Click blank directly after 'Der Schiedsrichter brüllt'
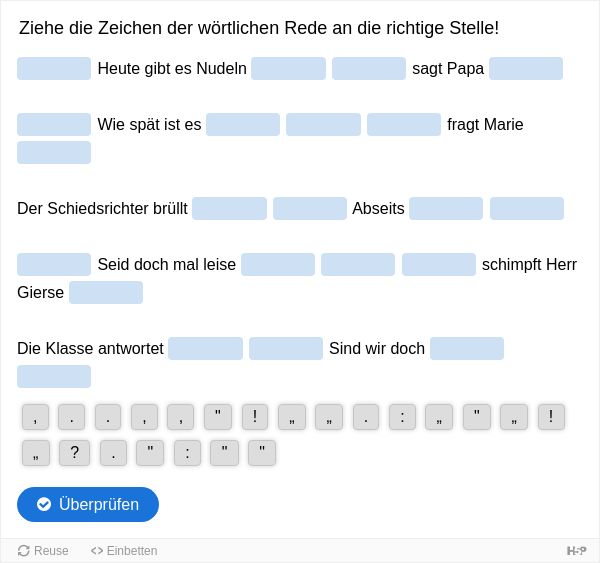 click(230, 209)
